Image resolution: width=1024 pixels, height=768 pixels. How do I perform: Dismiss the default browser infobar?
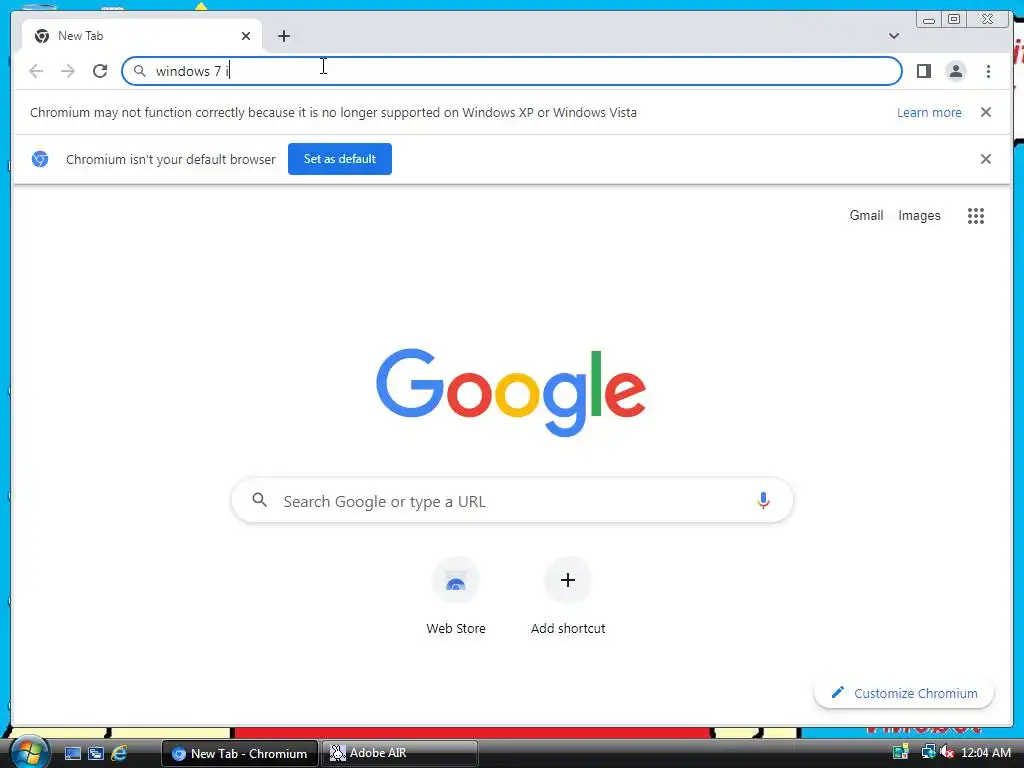(985, 159)
